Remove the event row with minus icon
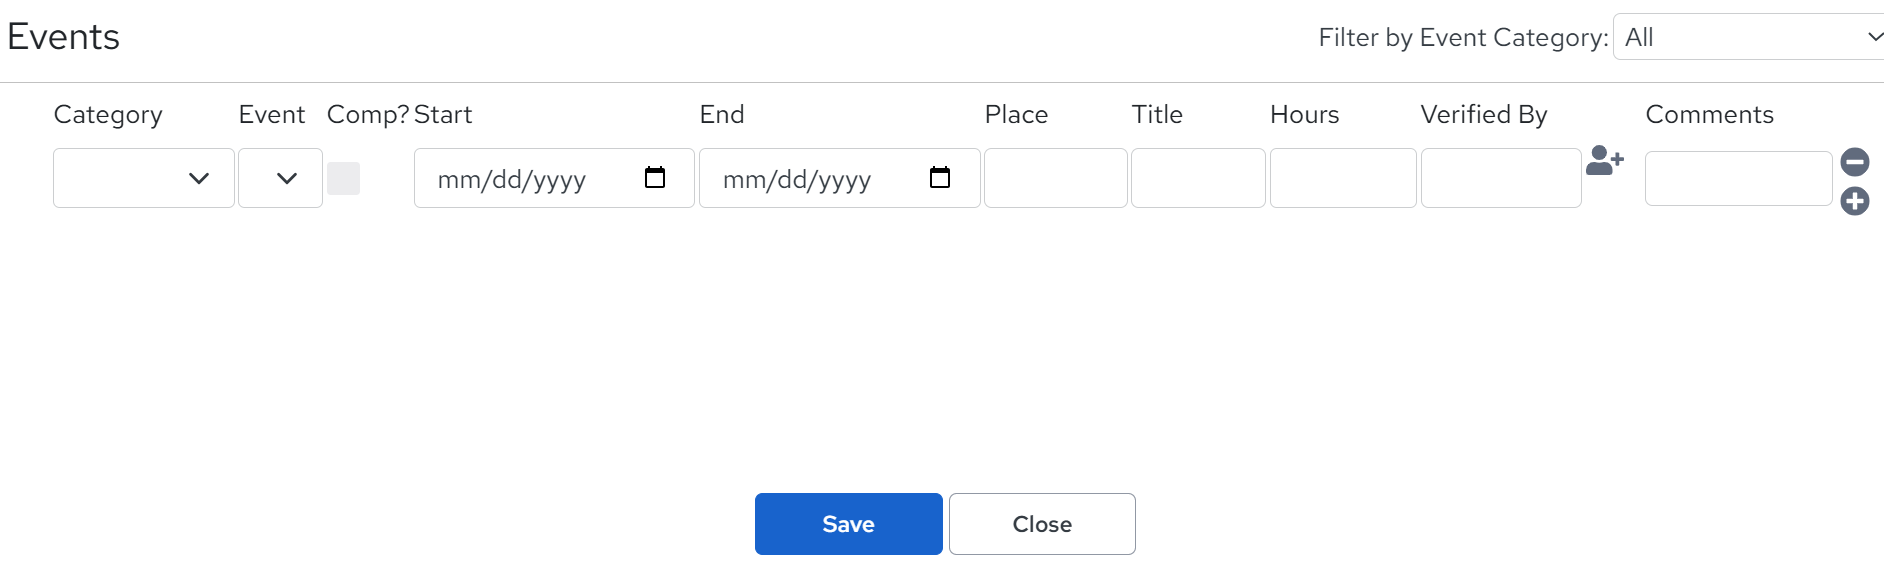 coord(1855,162)
